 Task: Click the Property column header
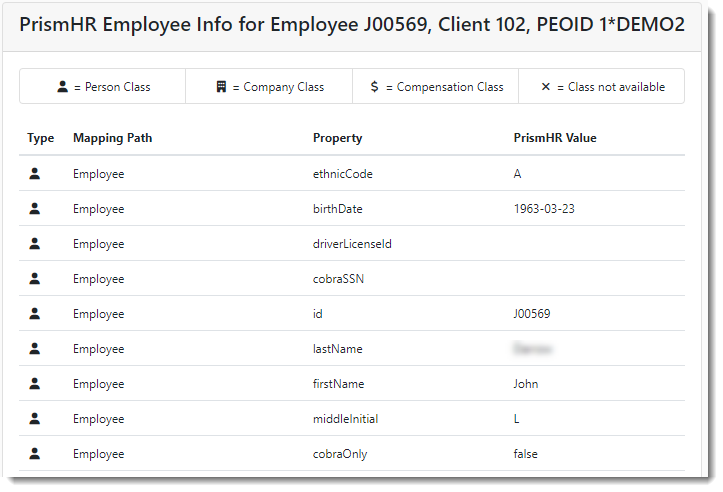click(337, 138)
